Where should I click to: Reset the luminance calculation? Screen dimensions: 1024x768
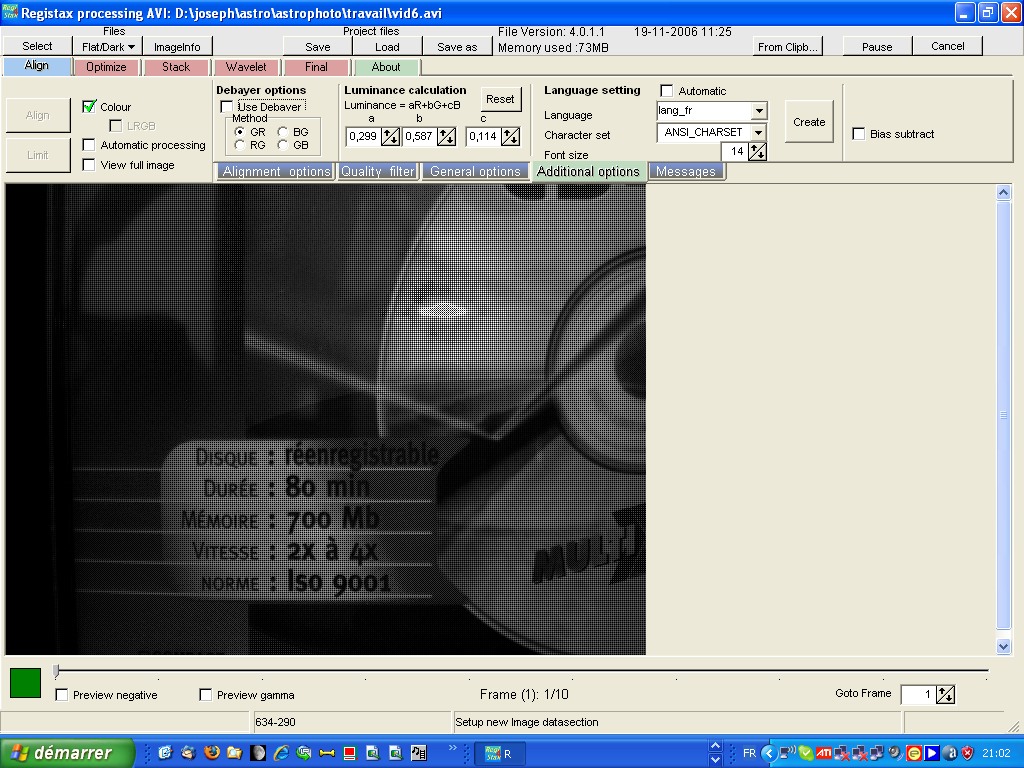pos(500,99)
